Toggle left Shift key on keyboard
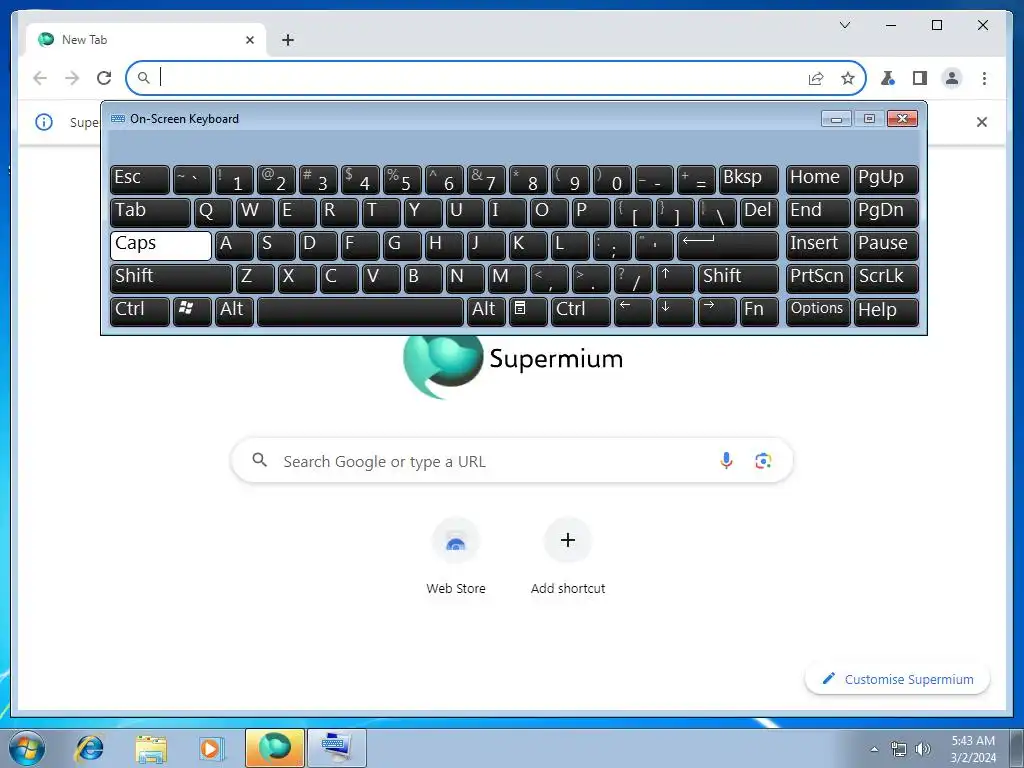The image size is (1024, 768). click(x=171, y=278)
